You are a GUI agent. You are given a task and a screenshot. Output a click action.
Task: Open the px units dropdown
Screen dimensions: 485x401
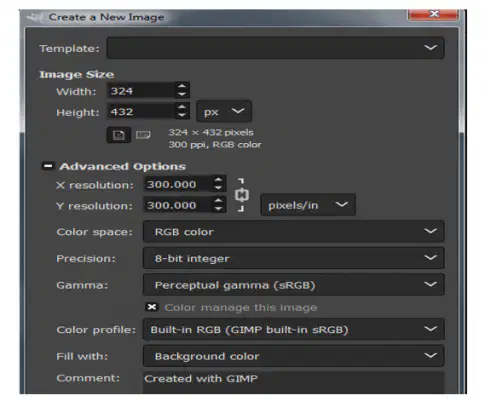coord(224,111)
